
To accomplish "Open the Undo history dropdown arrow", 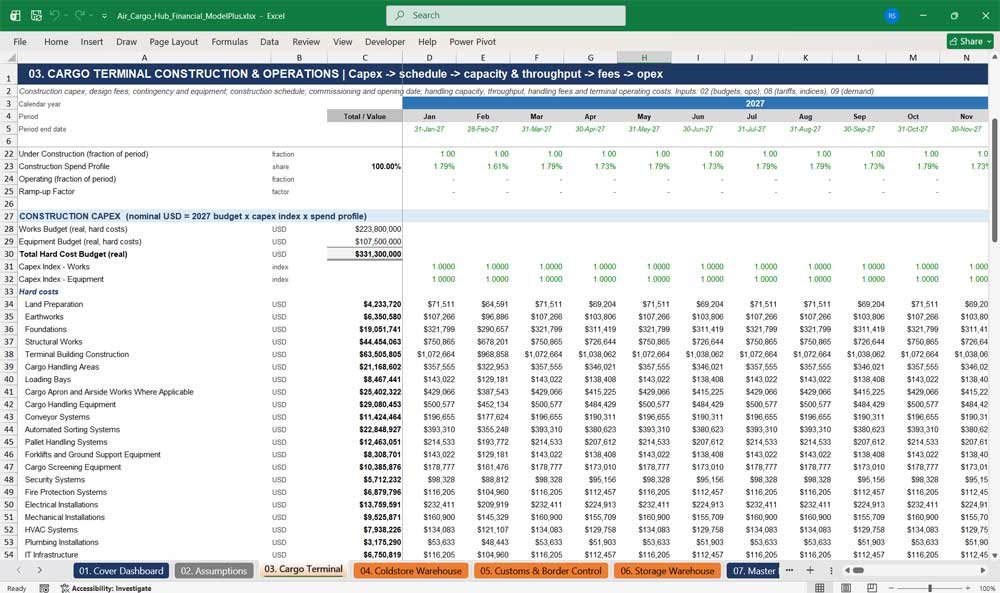I will click(x=65, y=15).
